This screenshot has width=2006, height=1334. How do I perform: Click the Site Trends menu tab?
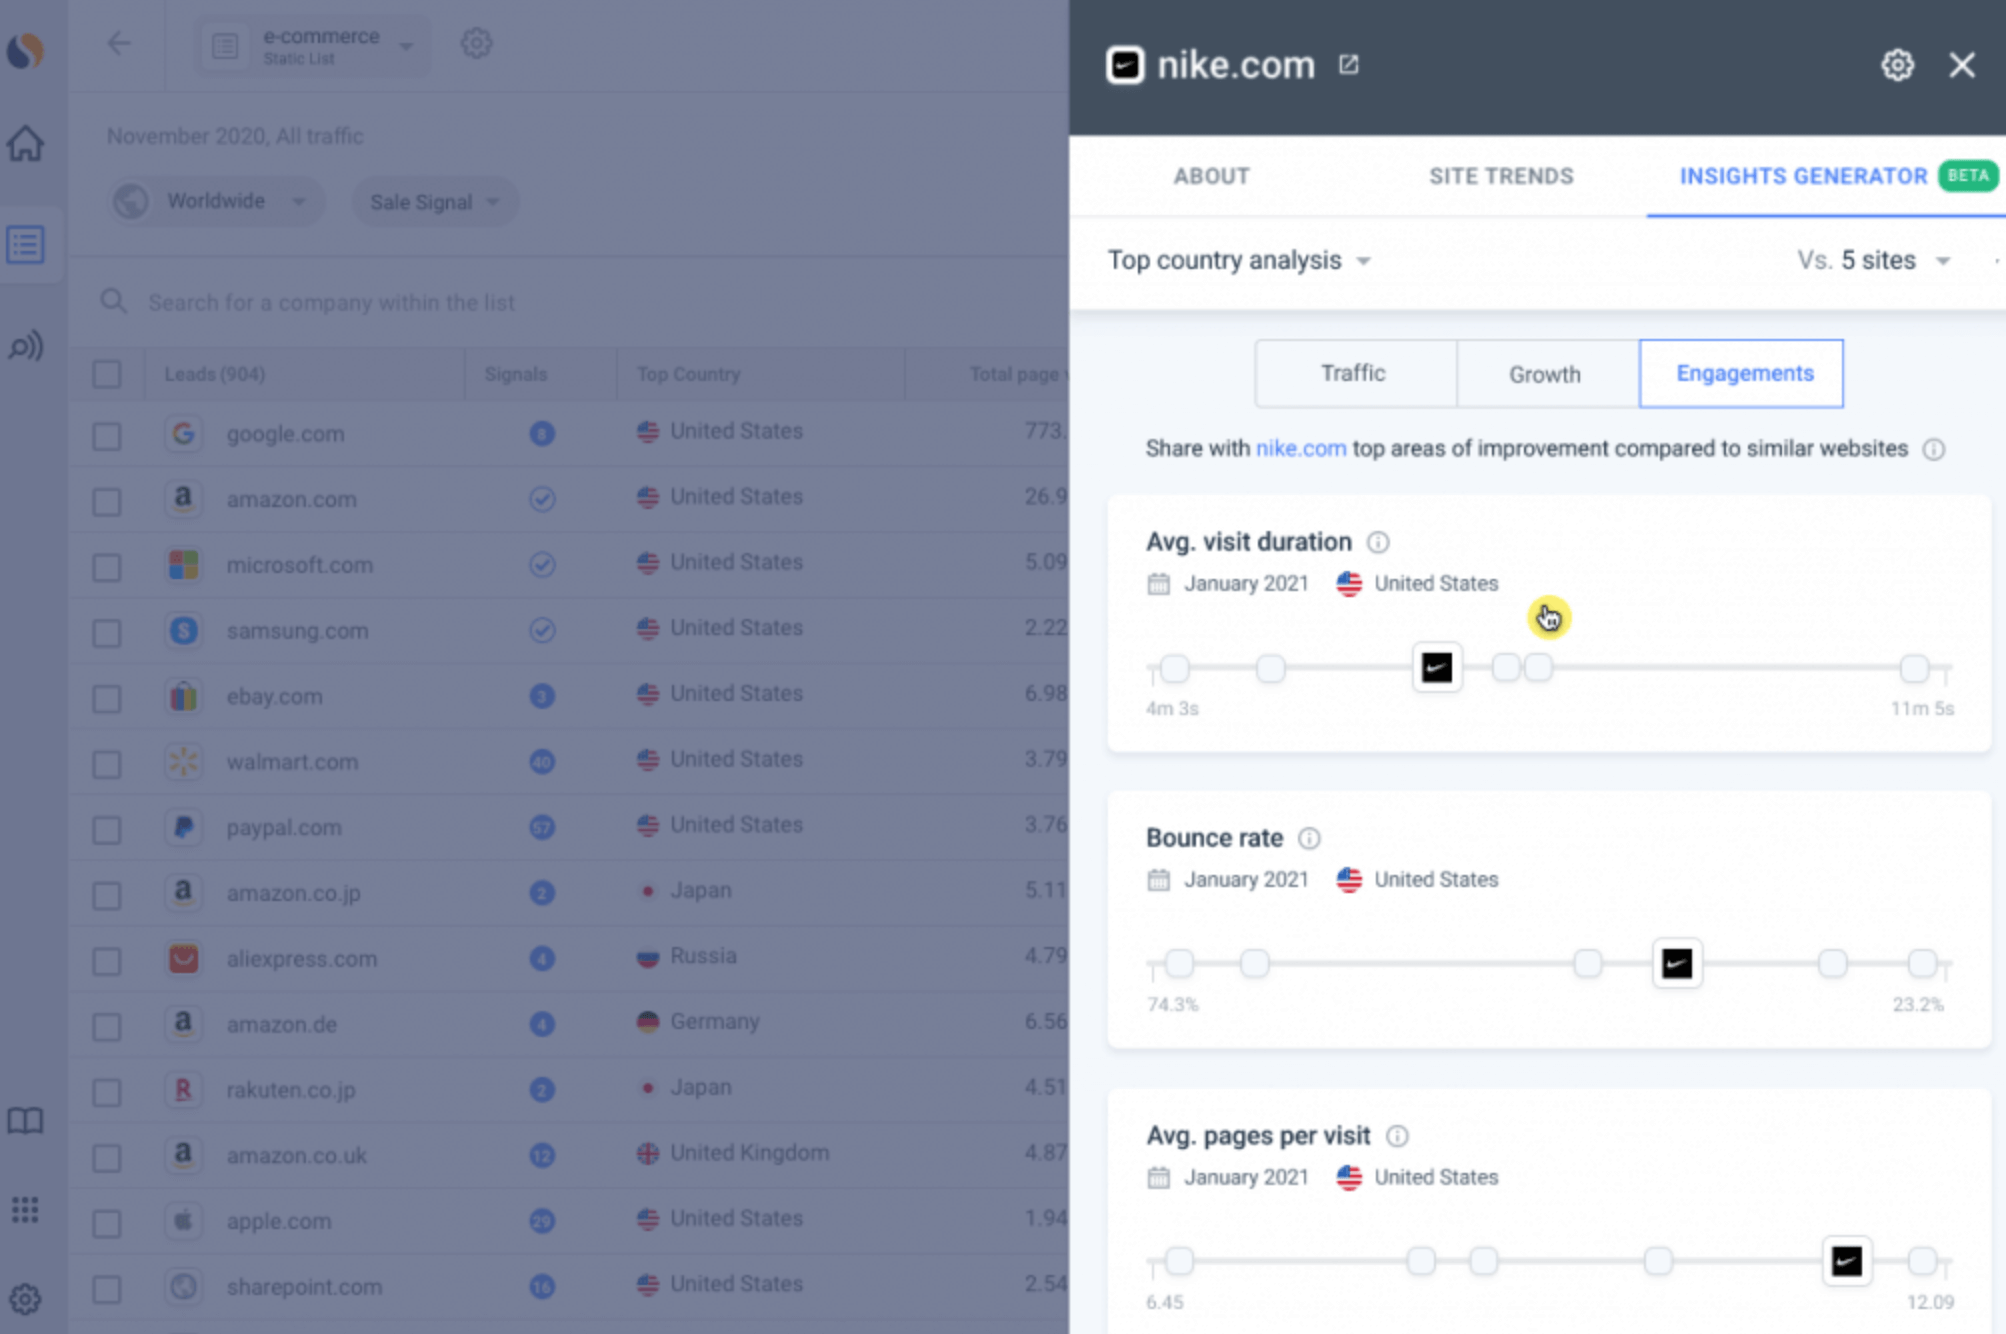1496,176
